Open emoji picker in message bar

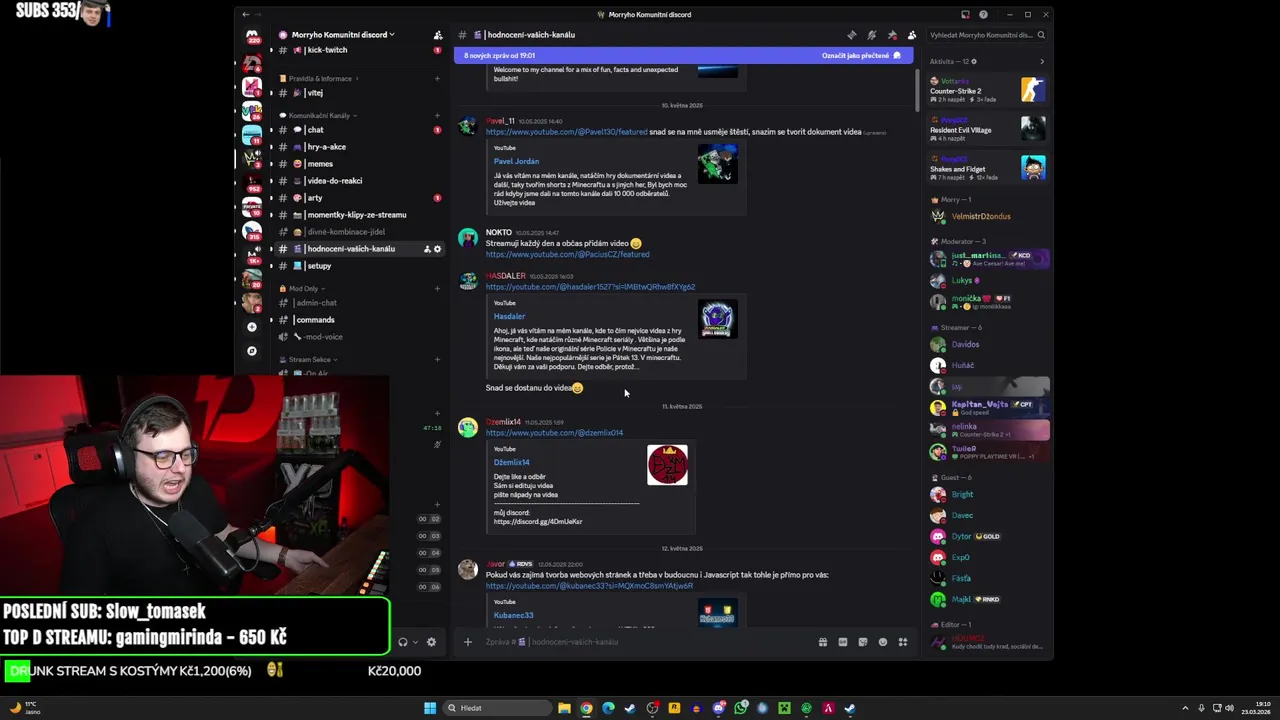click(882, 642)
